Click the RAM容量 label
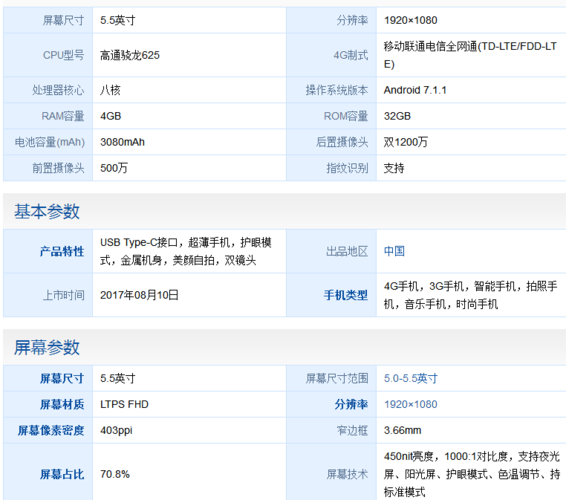The image size is (566, 500). coord(63,116)
